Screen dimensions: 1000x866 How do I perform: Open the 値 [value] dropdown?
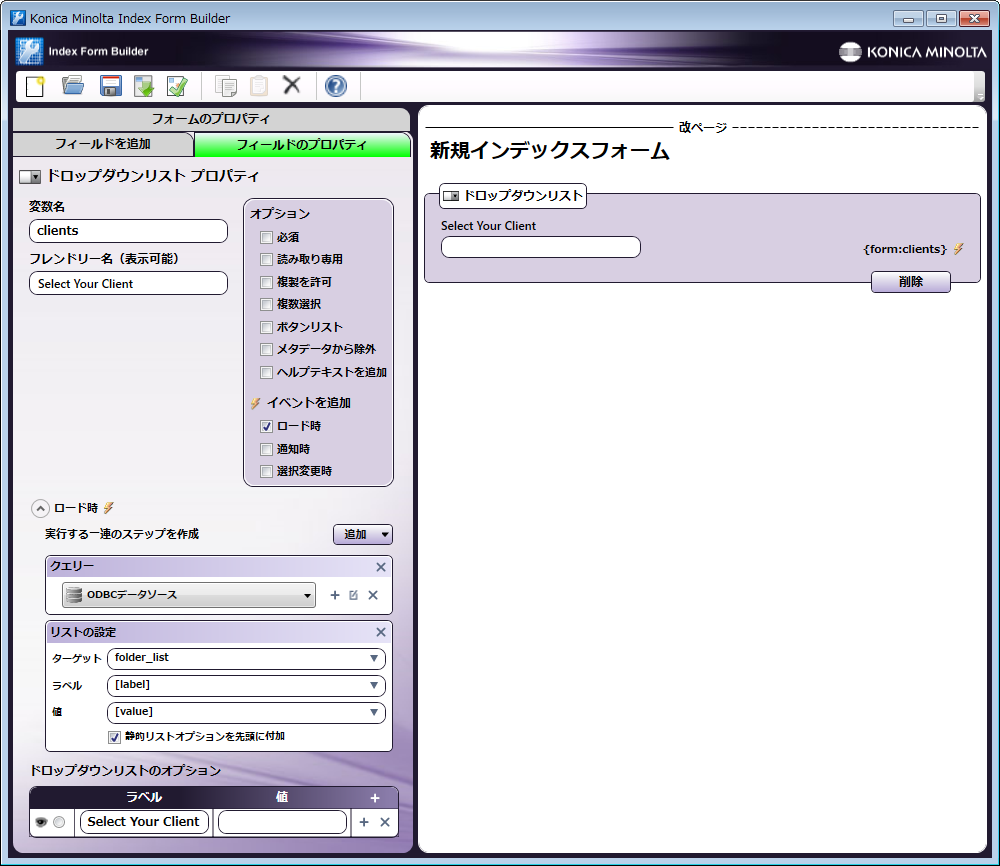click(246, 712)
